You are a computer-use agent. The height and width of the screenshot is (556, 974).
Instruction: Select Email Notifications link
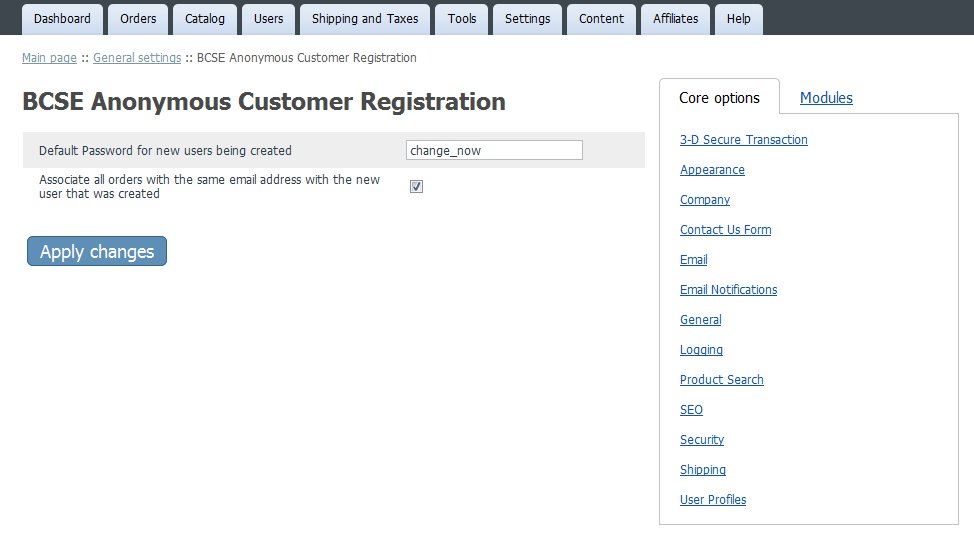click(728, 289)
